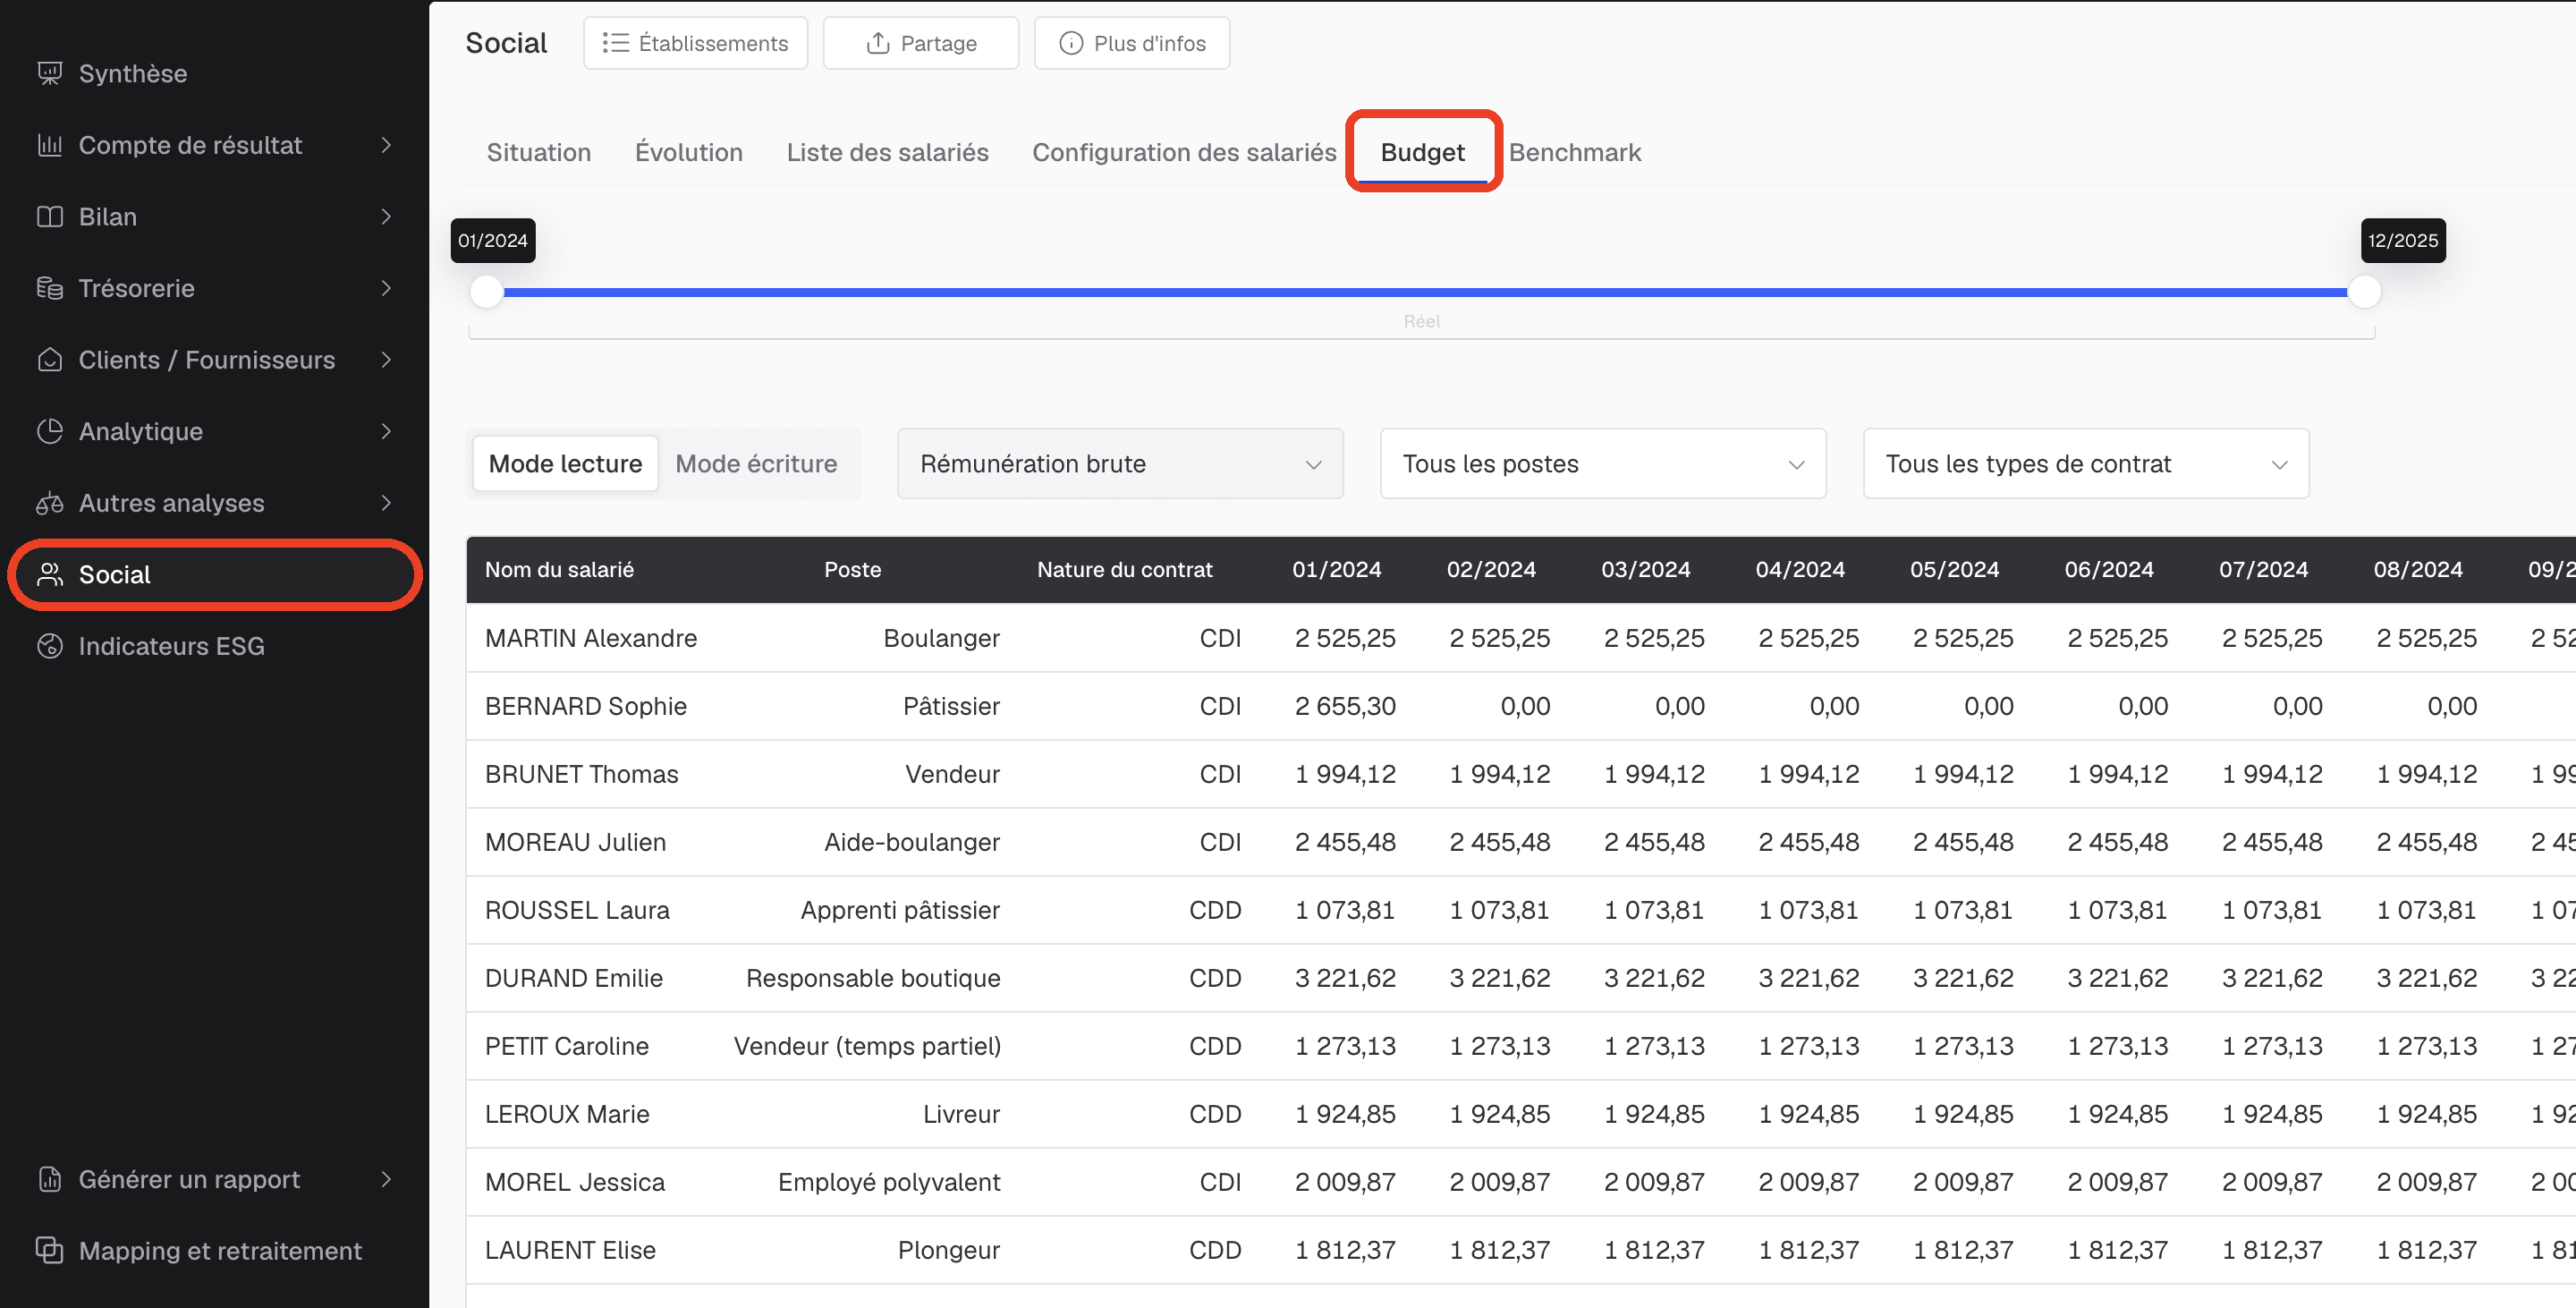Image resolution: width=2576 pixels, height=1308 pixels.
Task: Expand the Analytique submenu chevron
Action: [386, 431]
